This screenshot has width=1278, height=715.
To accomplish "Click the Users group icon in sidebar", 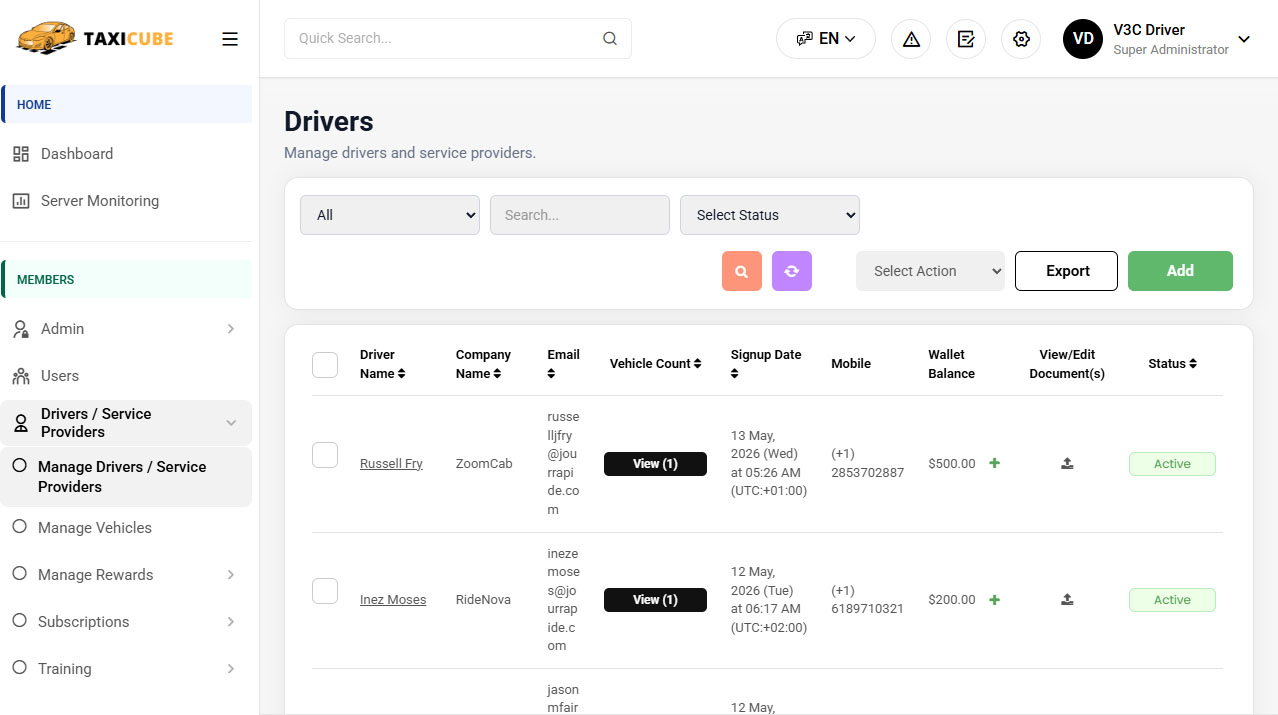I will pyautogui.click(x=21, y=376).
